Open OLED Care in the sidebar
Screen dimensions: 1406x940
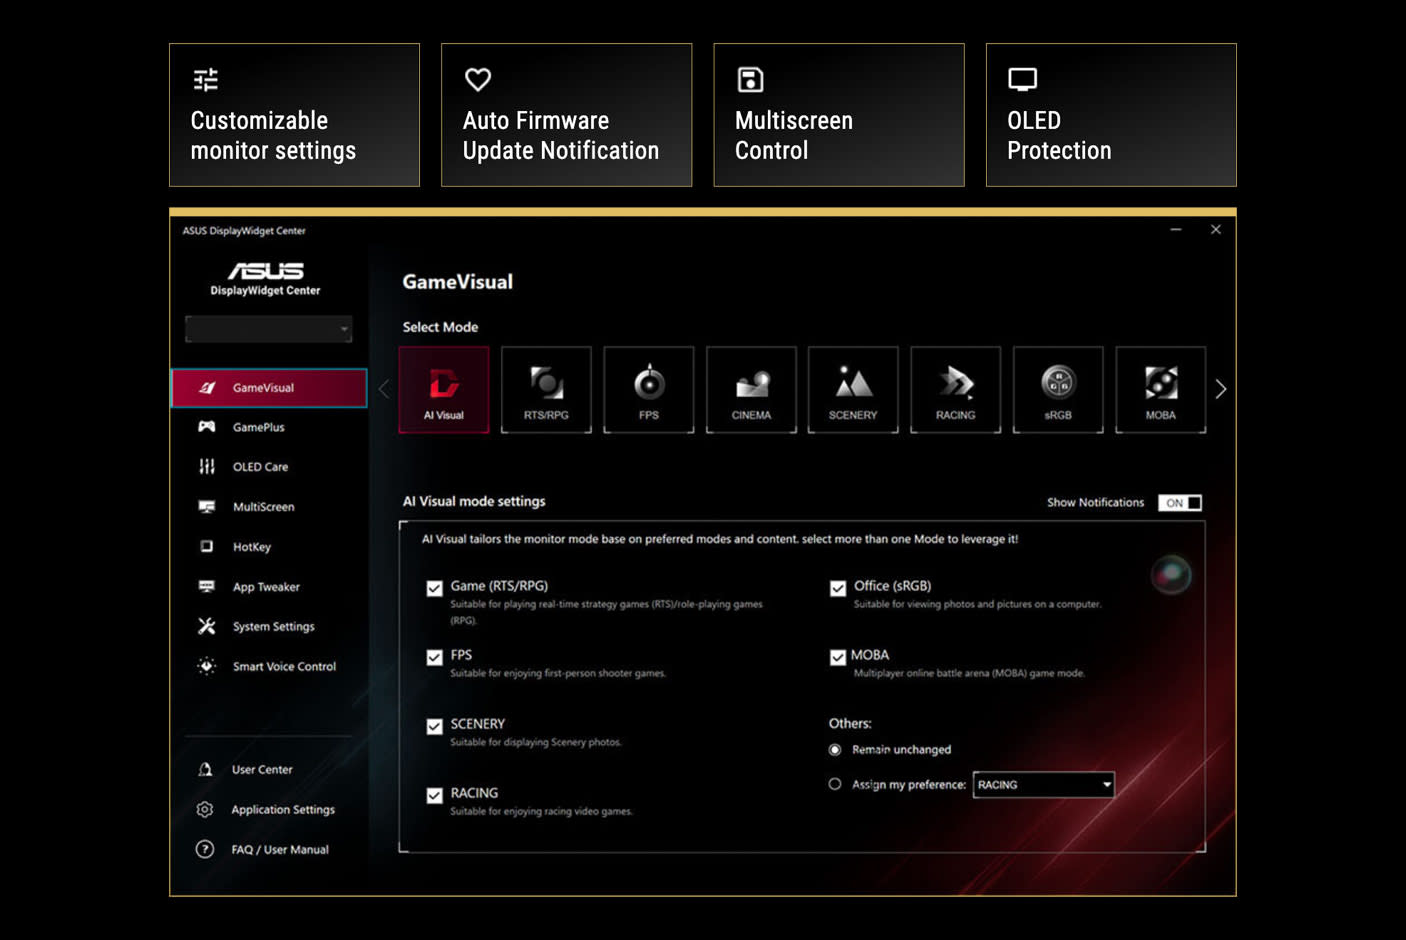coord(269,467)
